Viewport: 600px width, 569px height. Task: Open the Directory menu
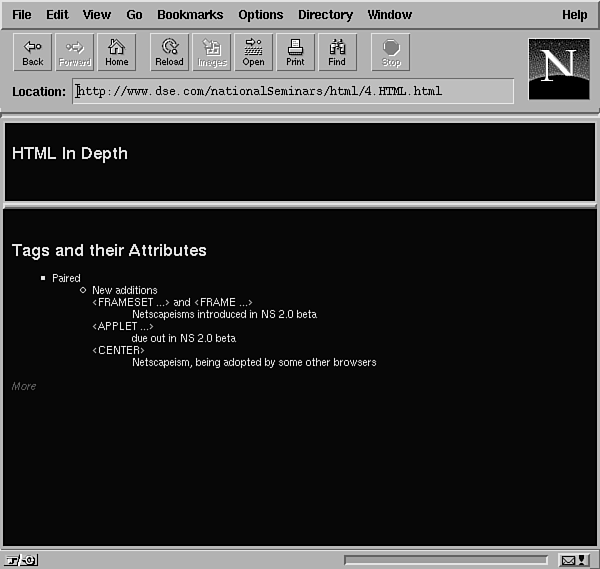(325, 15)
